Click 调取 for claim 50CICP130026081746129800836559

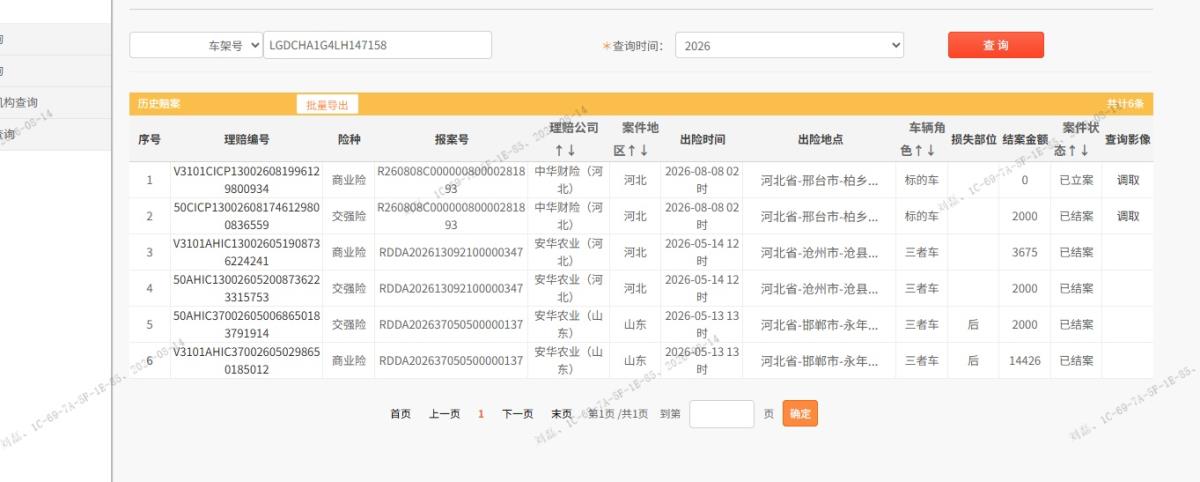(1128, 216)
